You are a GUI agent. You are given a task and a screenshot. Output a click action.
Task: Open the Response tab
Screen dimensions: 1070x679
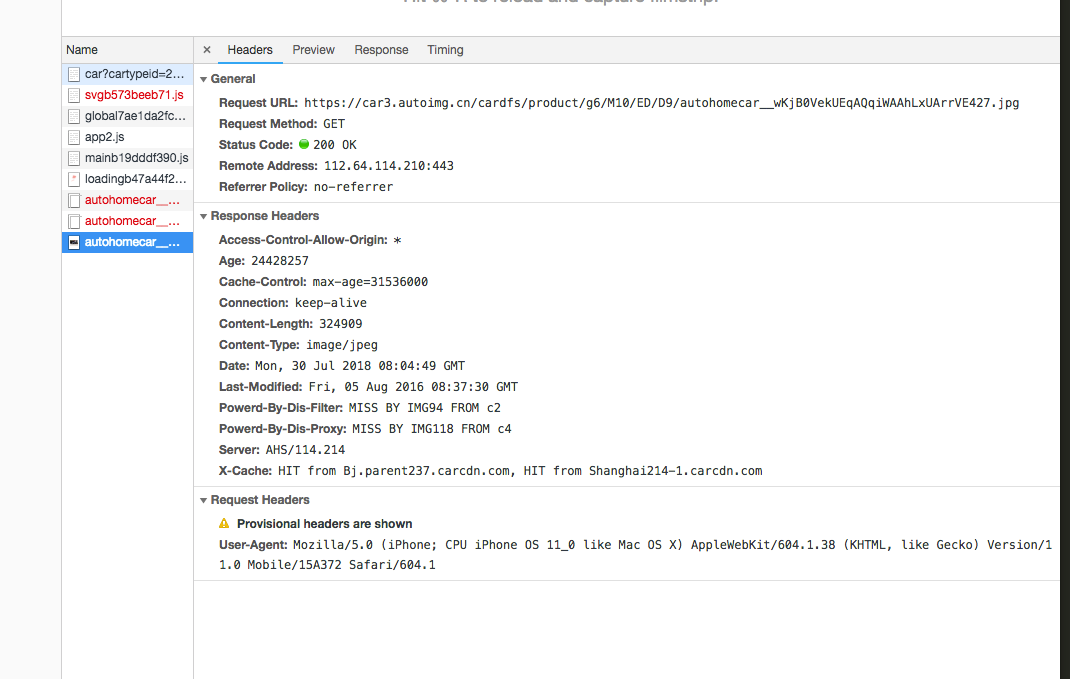[x=381, y=49]
